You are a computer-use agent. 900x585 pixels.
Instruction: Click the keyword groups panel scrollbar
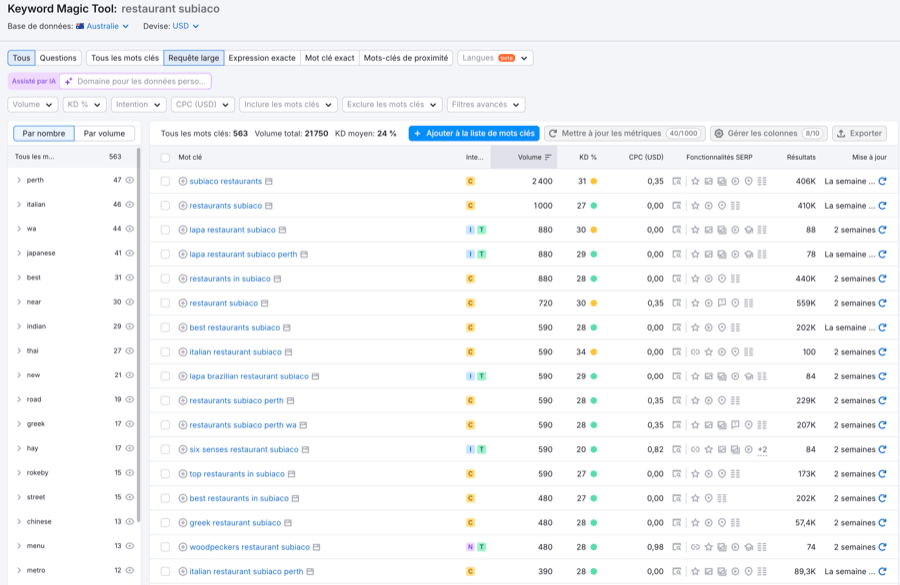(138, 336)
